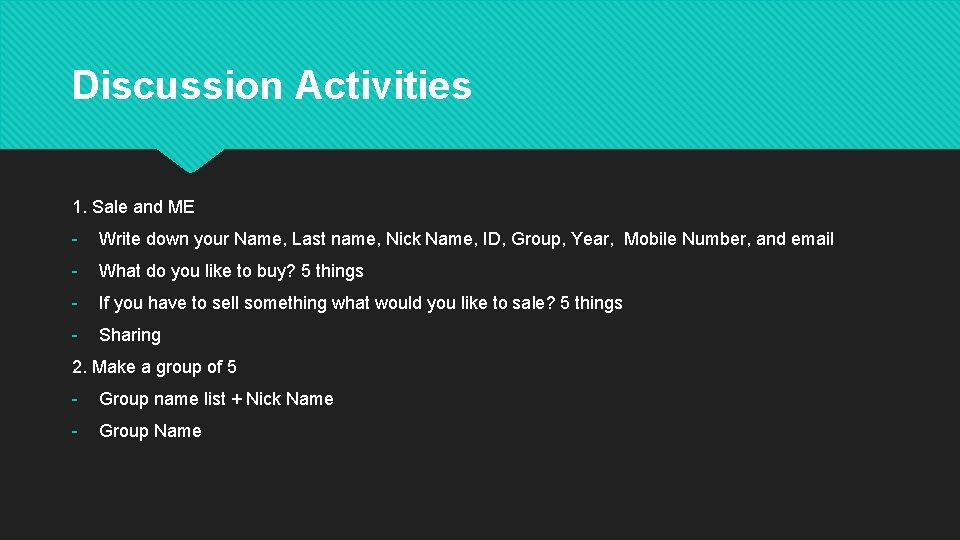Click the dash bullet before 'Sharing'

point(75,336)
